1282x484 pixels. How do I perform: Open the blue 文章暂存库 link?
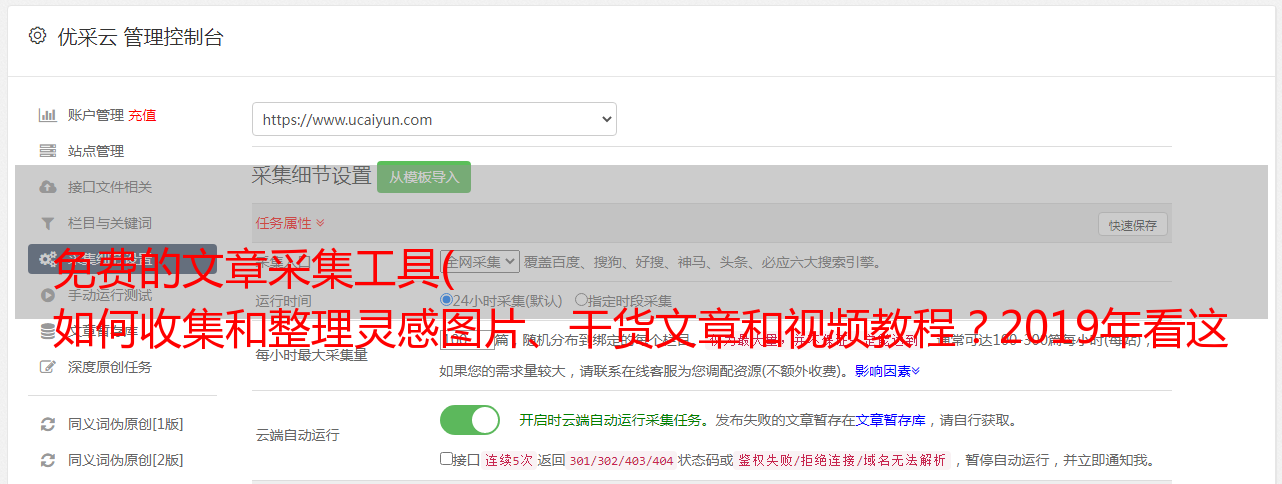(891, 420)
